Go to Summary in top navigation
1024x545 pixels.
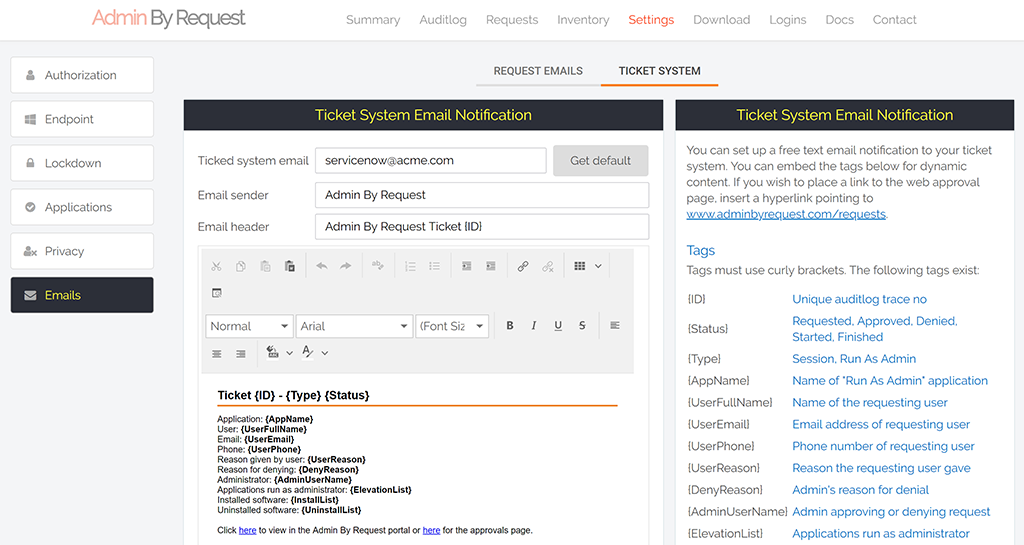tap(373, 20)
